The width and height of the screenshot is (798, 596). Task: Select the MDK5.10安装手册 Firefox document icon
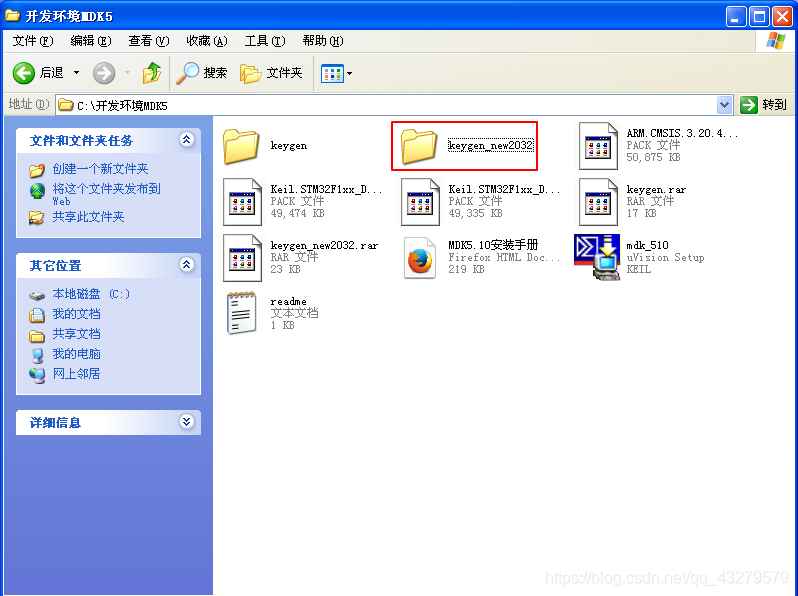click(420, 258)
